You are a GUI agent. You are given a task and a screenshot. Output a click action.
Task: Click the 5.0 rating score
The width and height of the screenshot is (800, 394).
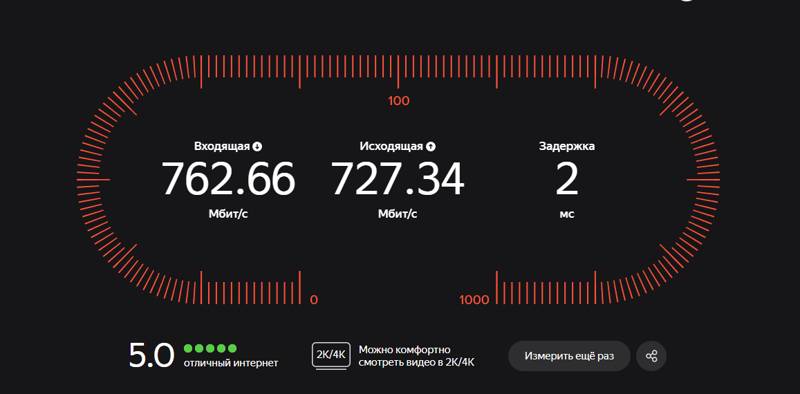152,356
